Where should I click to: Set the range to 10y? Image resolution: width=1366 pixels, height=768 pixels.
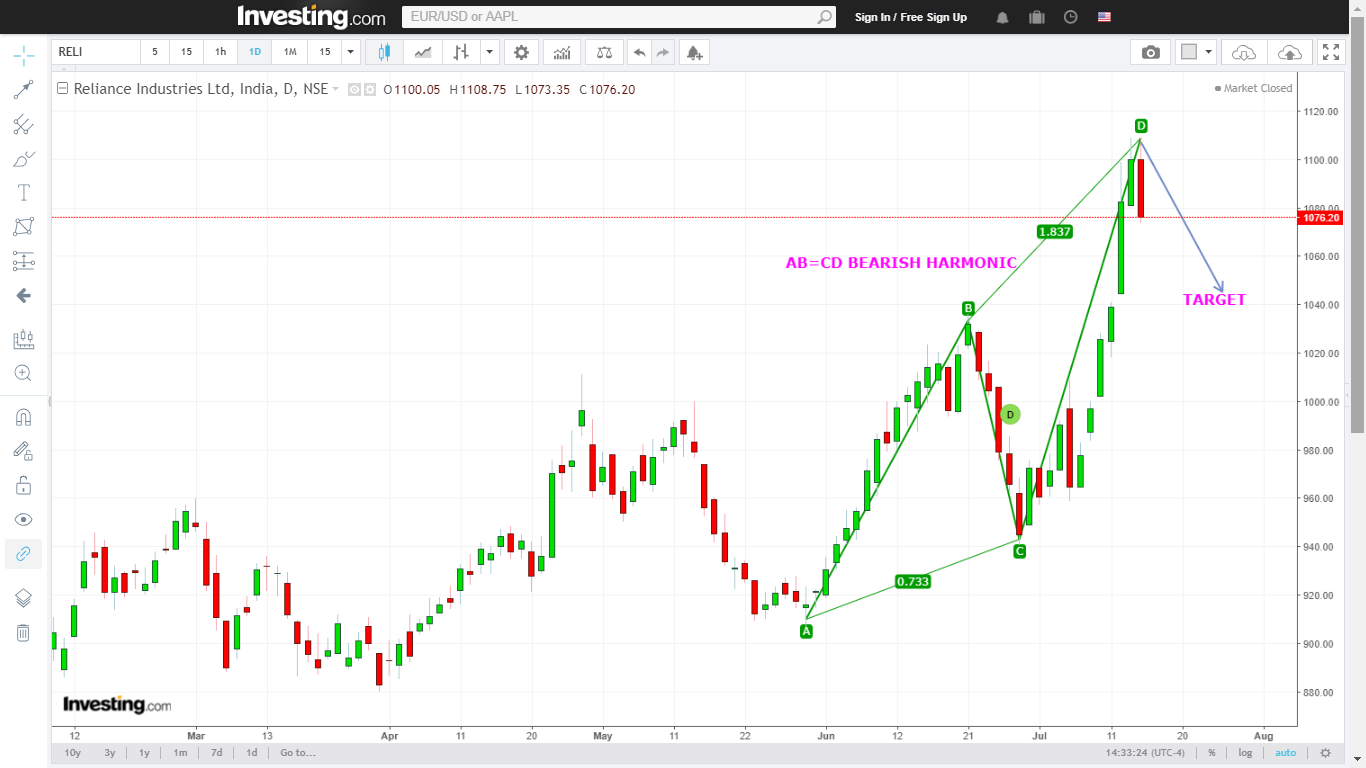point(72,753)
